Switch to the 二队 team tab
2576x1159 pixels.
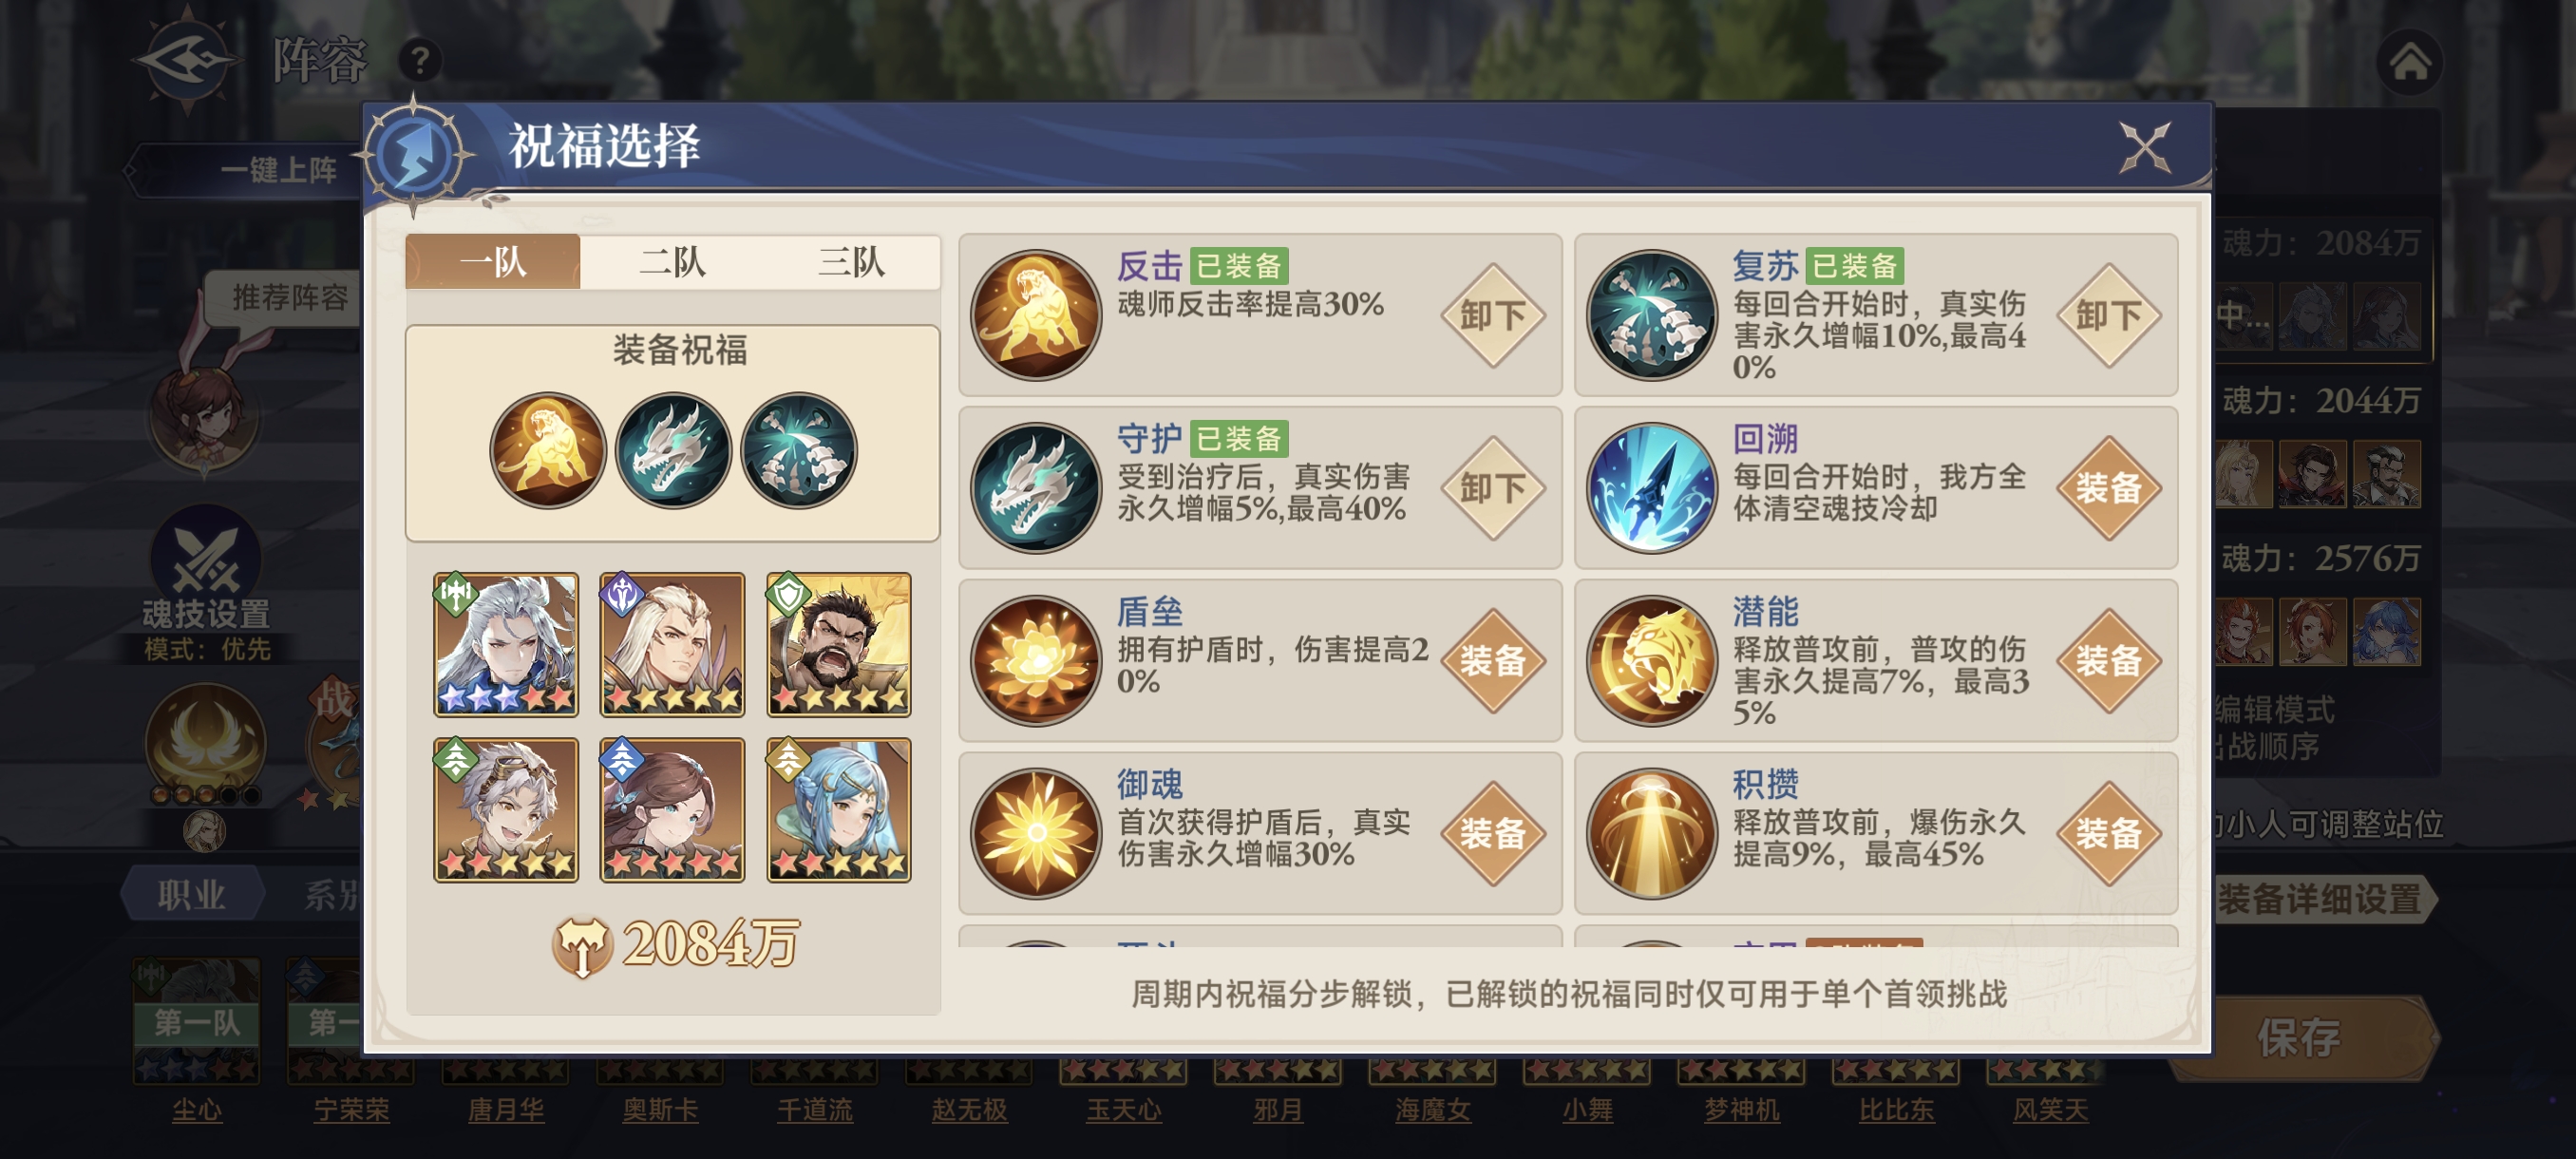pyautogui.click(x=672, y=262)
